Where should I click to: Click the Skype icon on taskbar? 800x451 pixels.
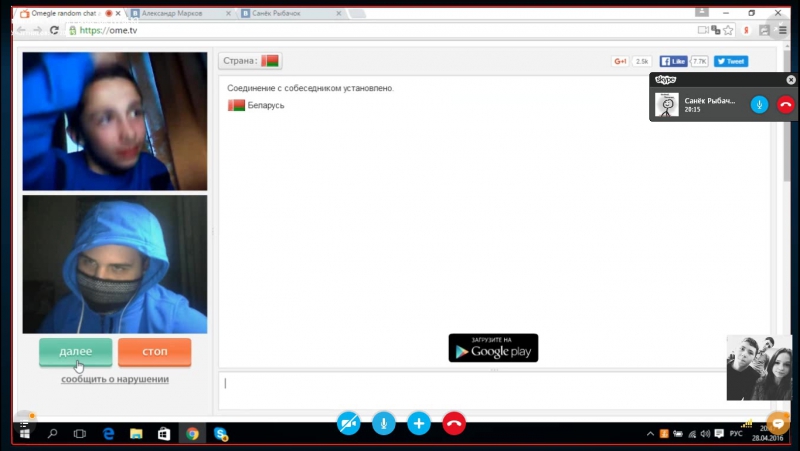pyautogui.click(x=220, y=434)
